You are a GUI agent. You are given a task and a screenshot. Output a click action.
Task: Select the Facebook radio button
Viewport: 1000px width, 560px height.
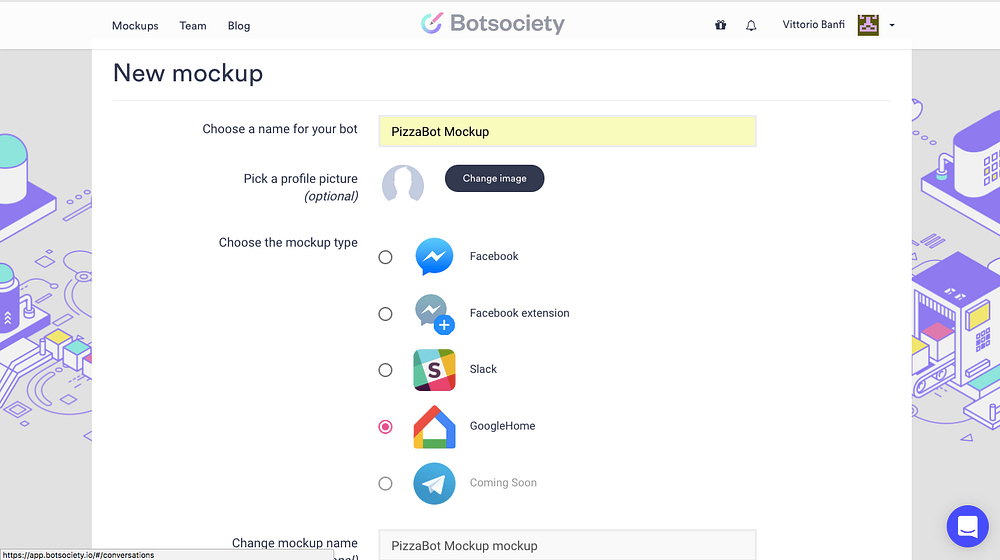point(385,257)
